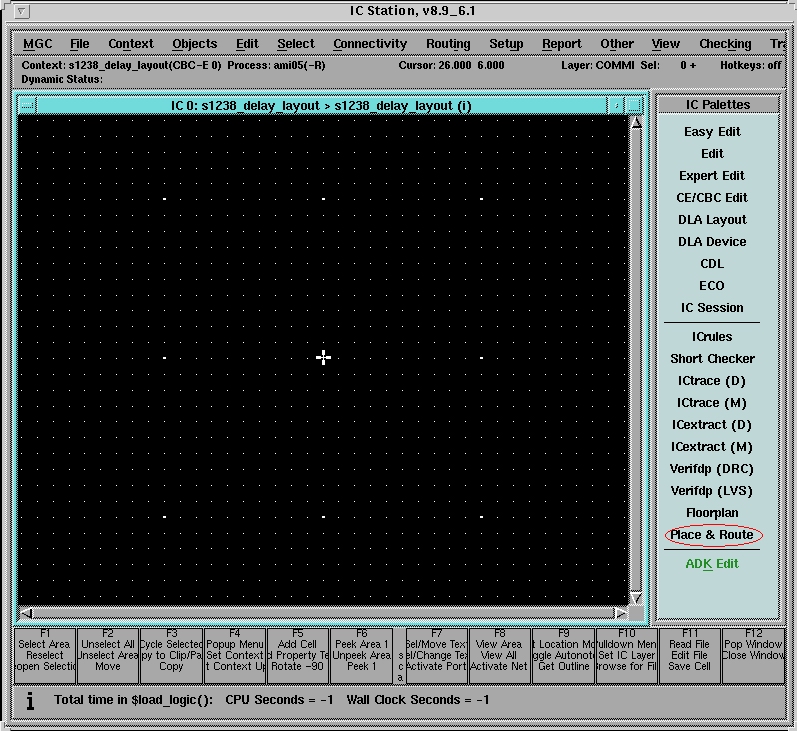The image size is (797, 731).
Task: Click the horizontal scrollbar right arrow
Action: (x=621, y=613)
